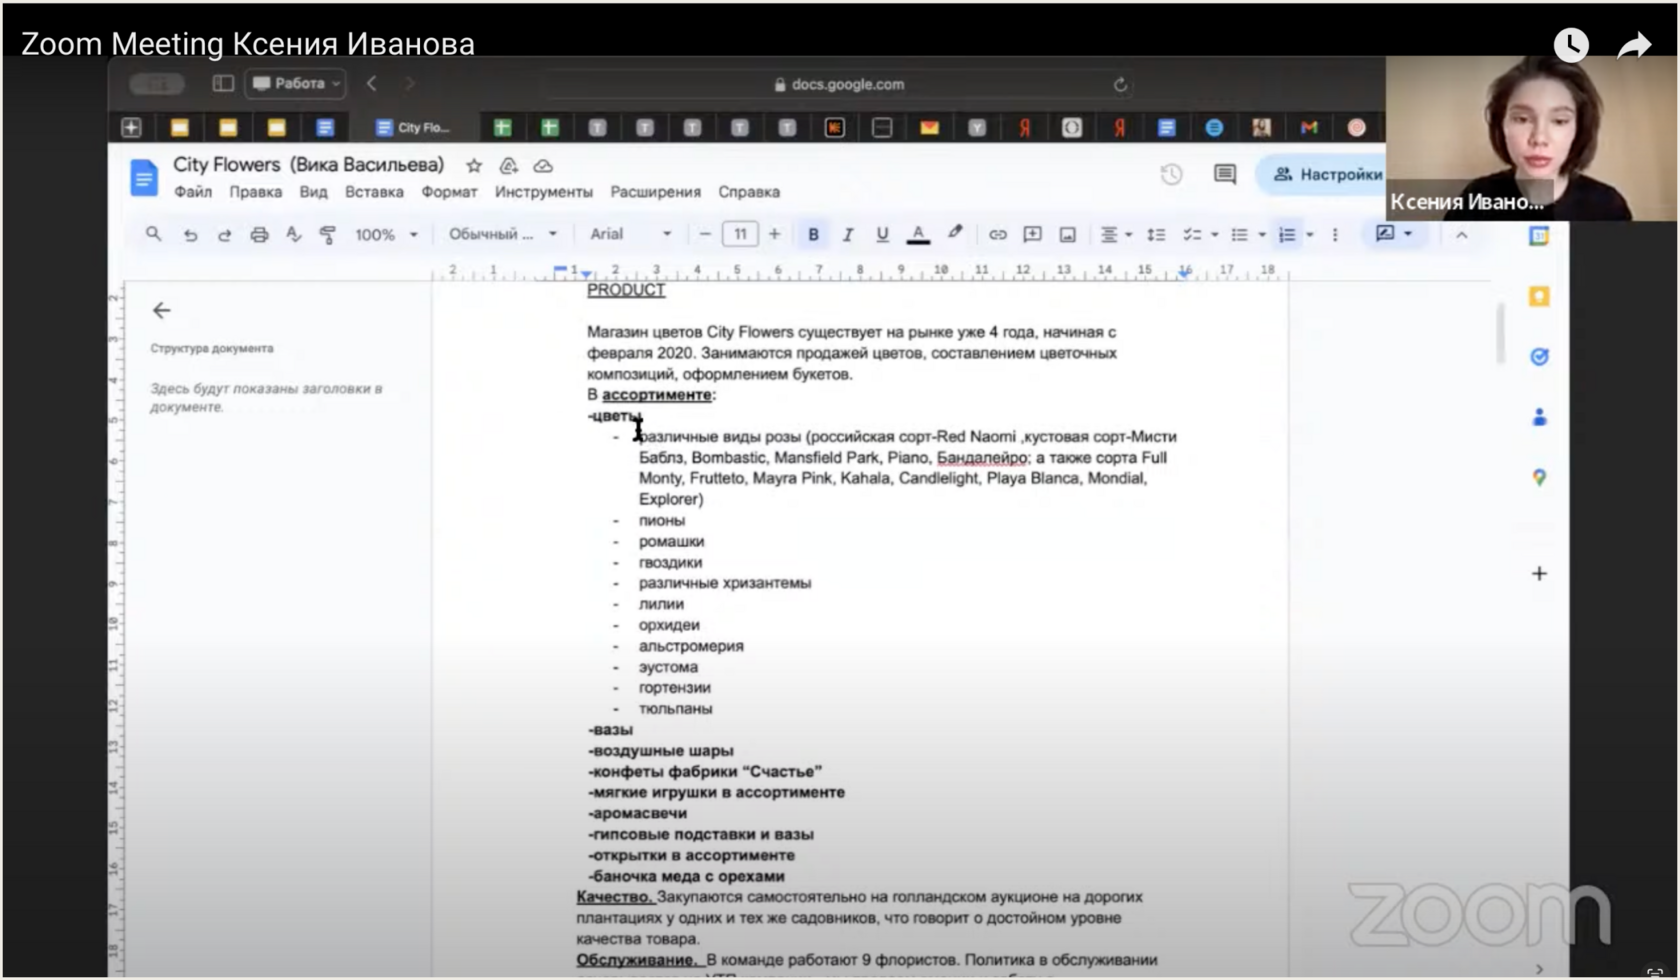The height and width of the screenshot is (980, 1680).
Task: Open the Вставка menu
Action: [x=374, y=192]
